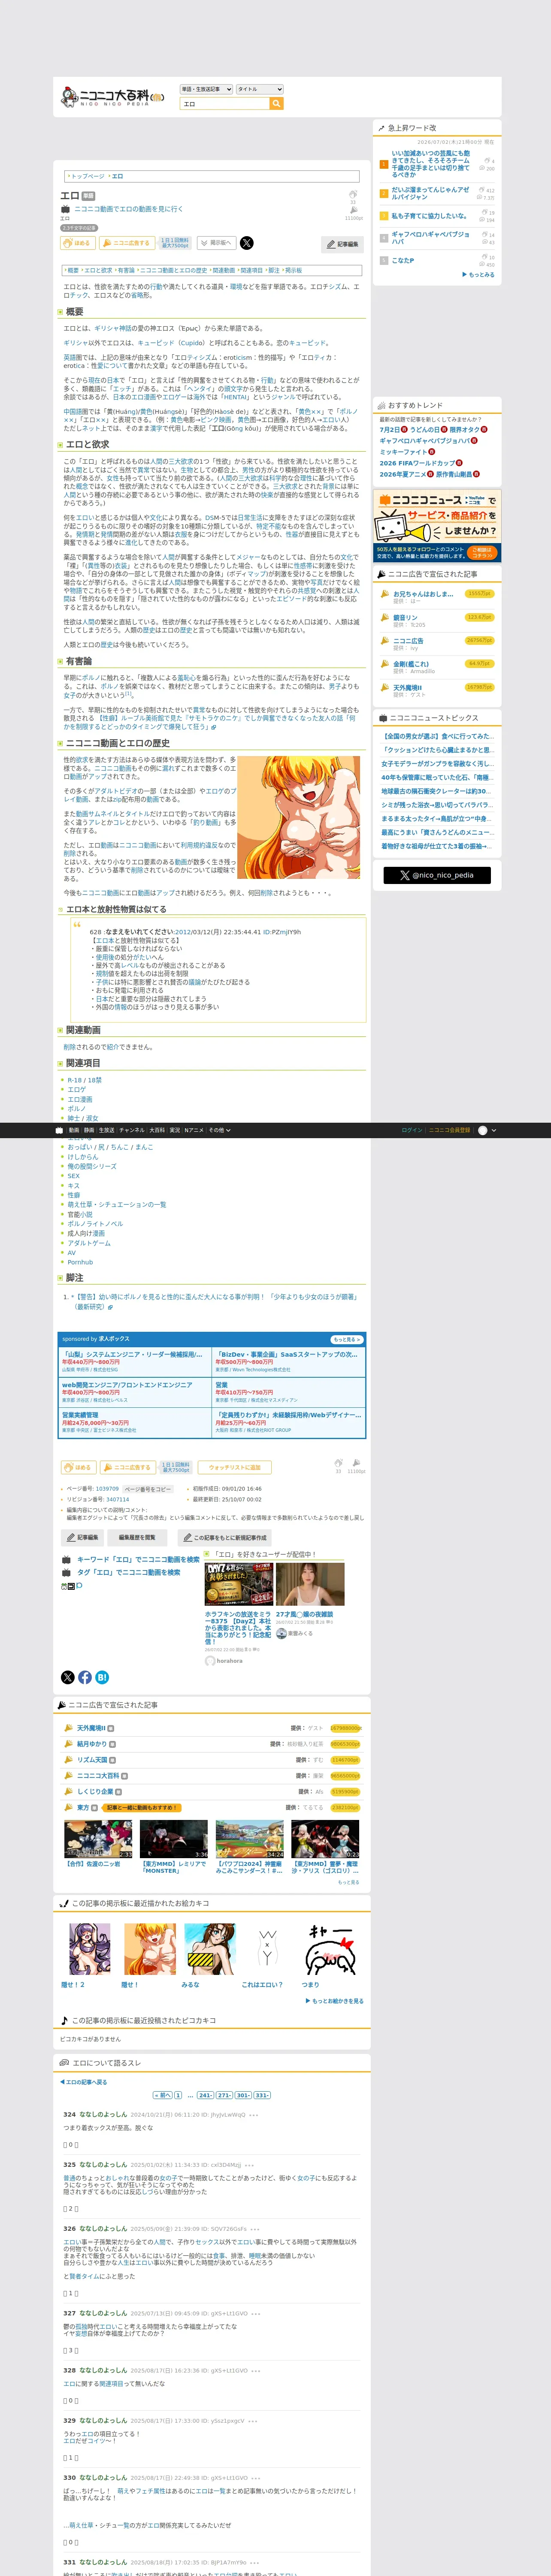Click the トップページ breadcrumb link
The height and width of the screenshot is (2576, 551).
[87, 176]
